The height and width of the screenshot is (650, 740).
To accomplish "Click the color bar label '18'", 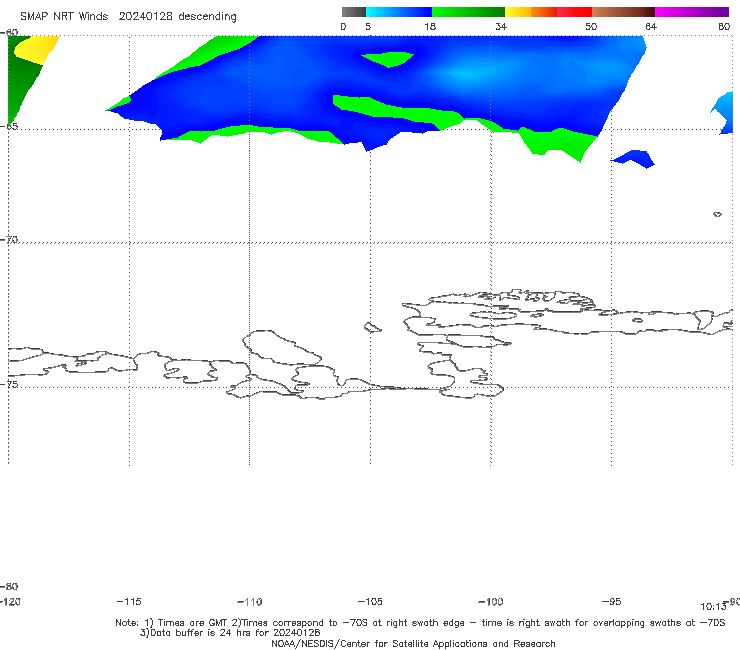I will (x=430, y=26).
